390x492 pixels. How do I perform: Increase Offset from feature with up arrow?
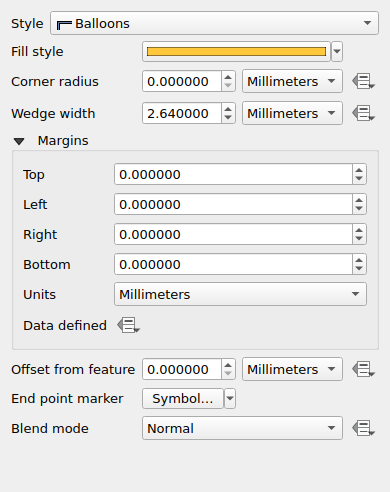point(228,365)
